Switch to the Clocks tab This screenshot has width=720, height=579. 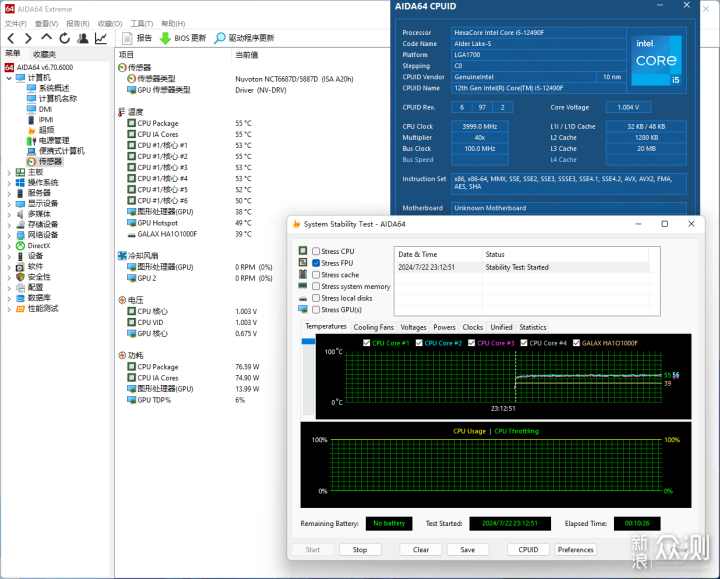(472, 327)
